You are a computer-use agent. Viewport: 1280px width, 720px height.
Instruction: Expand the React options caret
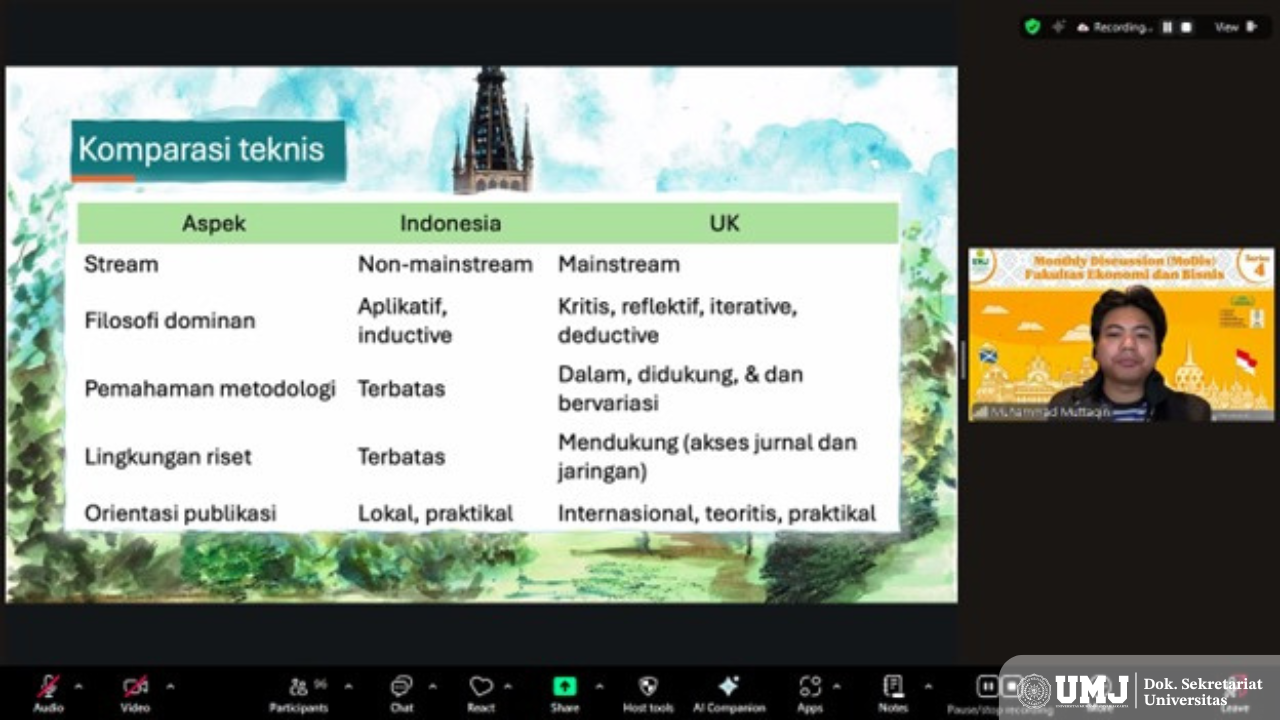pos(507,686)
